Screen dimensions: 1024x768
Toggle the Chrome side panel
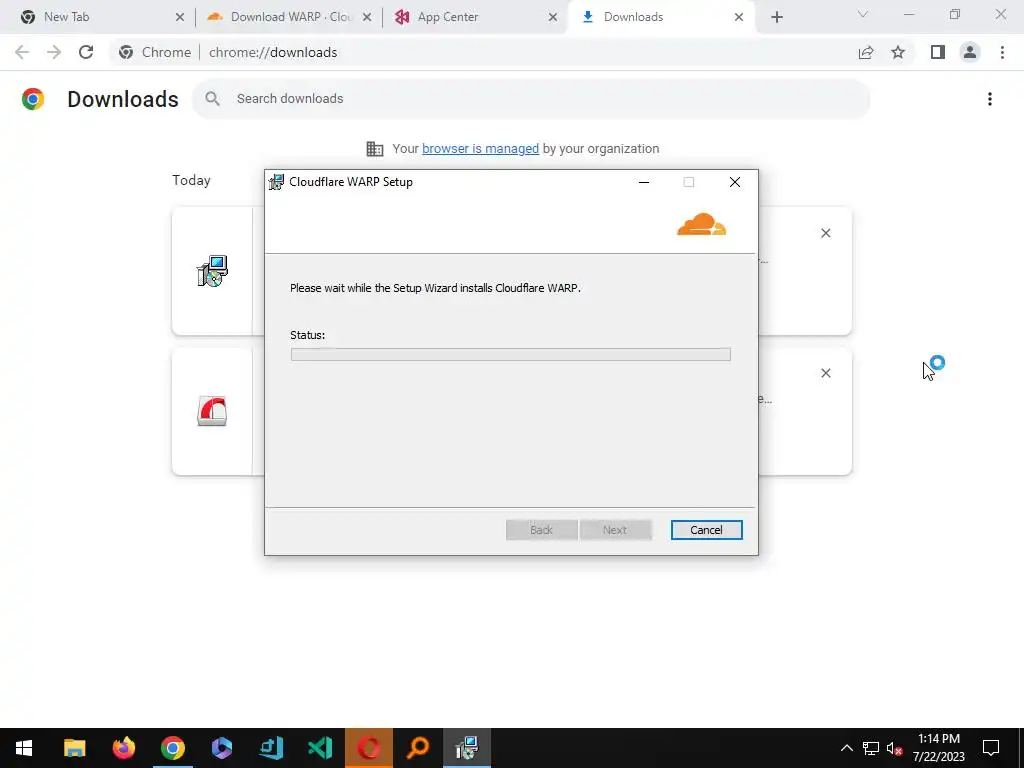(x=938, y=52)
